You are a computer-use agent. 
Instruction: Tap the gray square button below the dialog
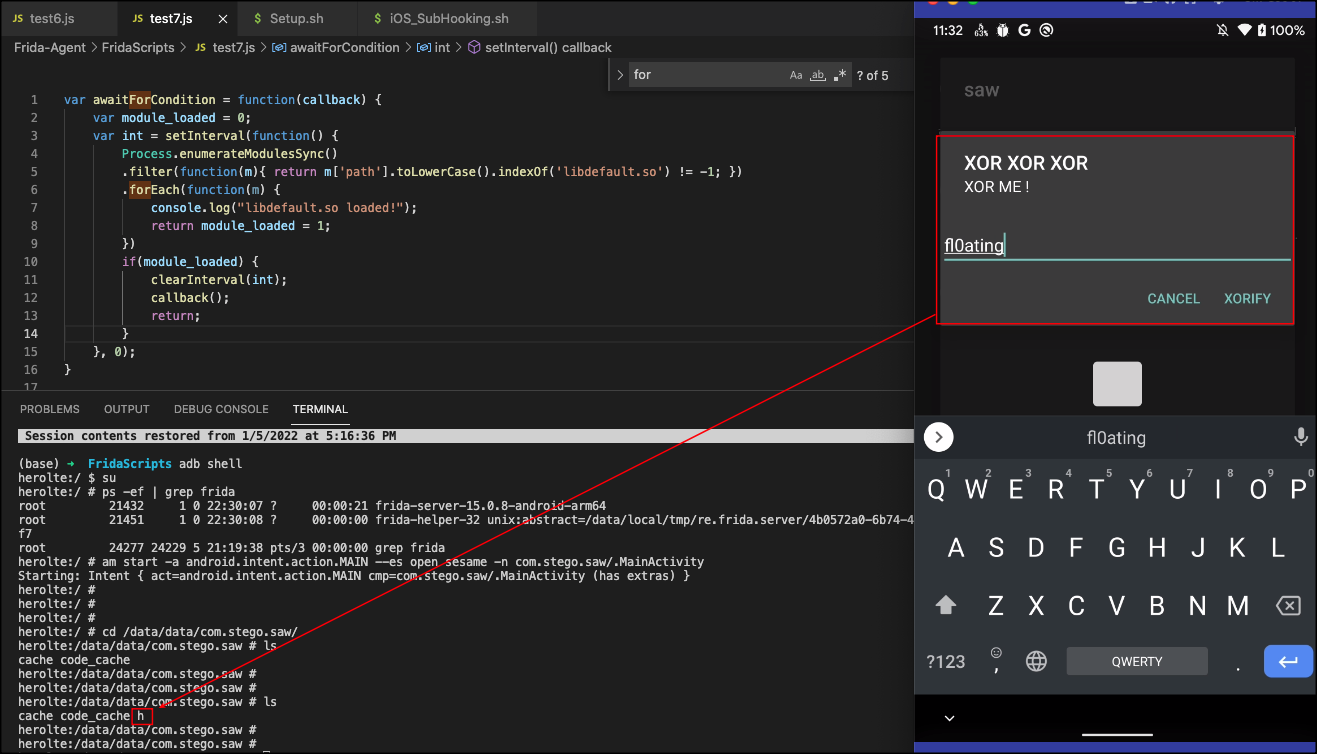(x=1117, y=384)
